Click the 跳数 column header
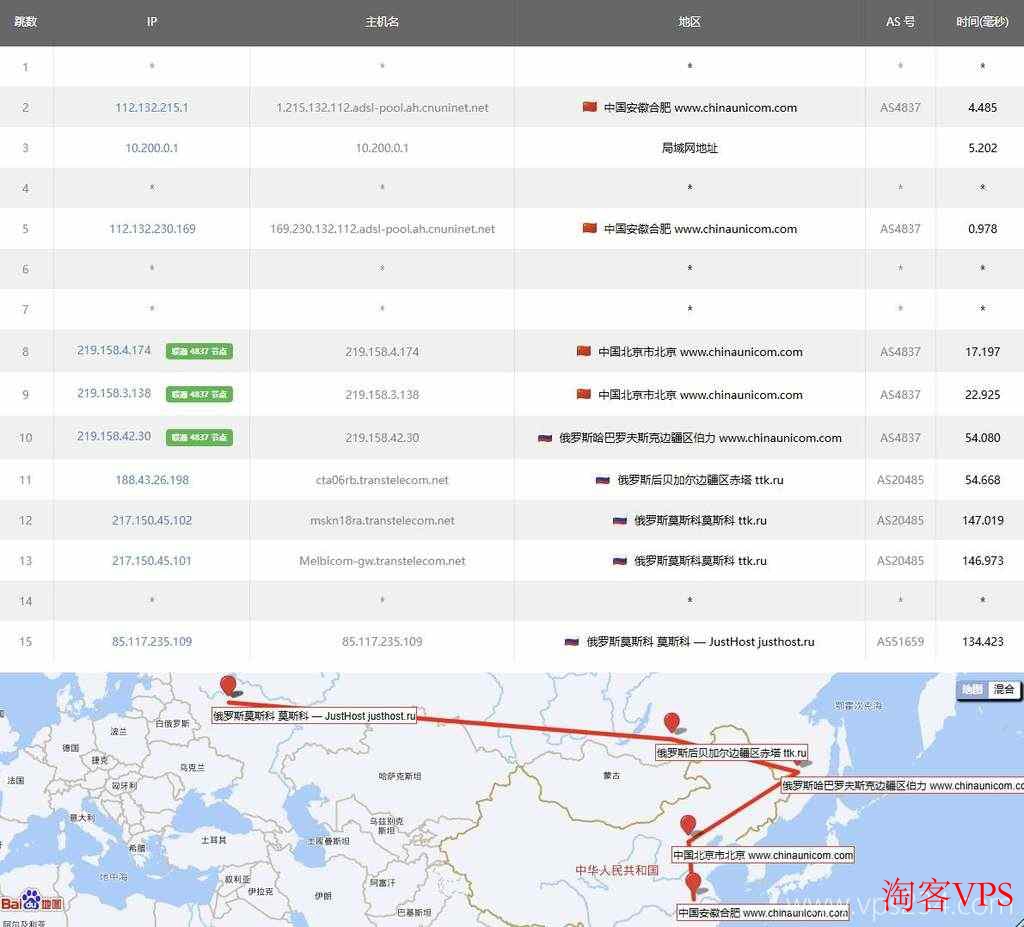Screen dimensions: 1024x927 (x=25, y=22)
